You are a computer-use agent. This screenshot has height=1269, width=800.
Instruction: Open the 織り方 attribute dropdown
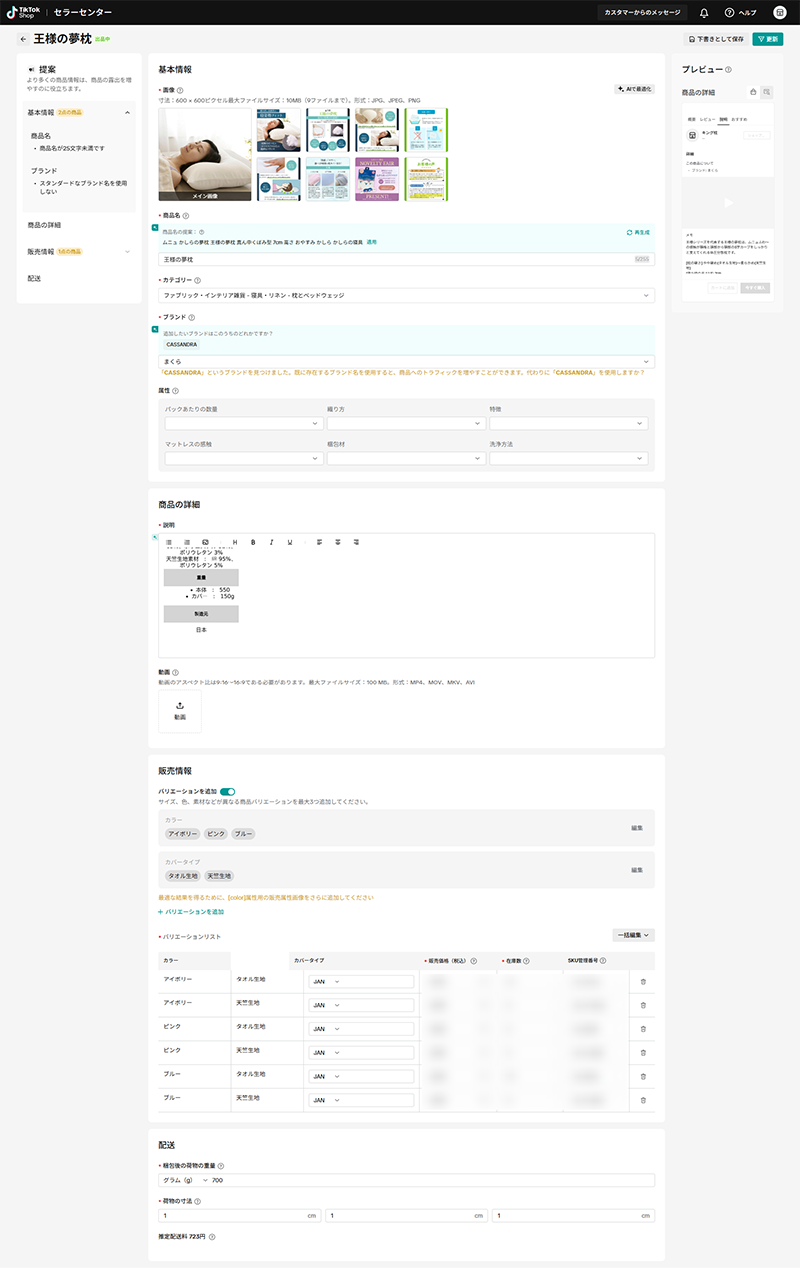coord(404,423)
